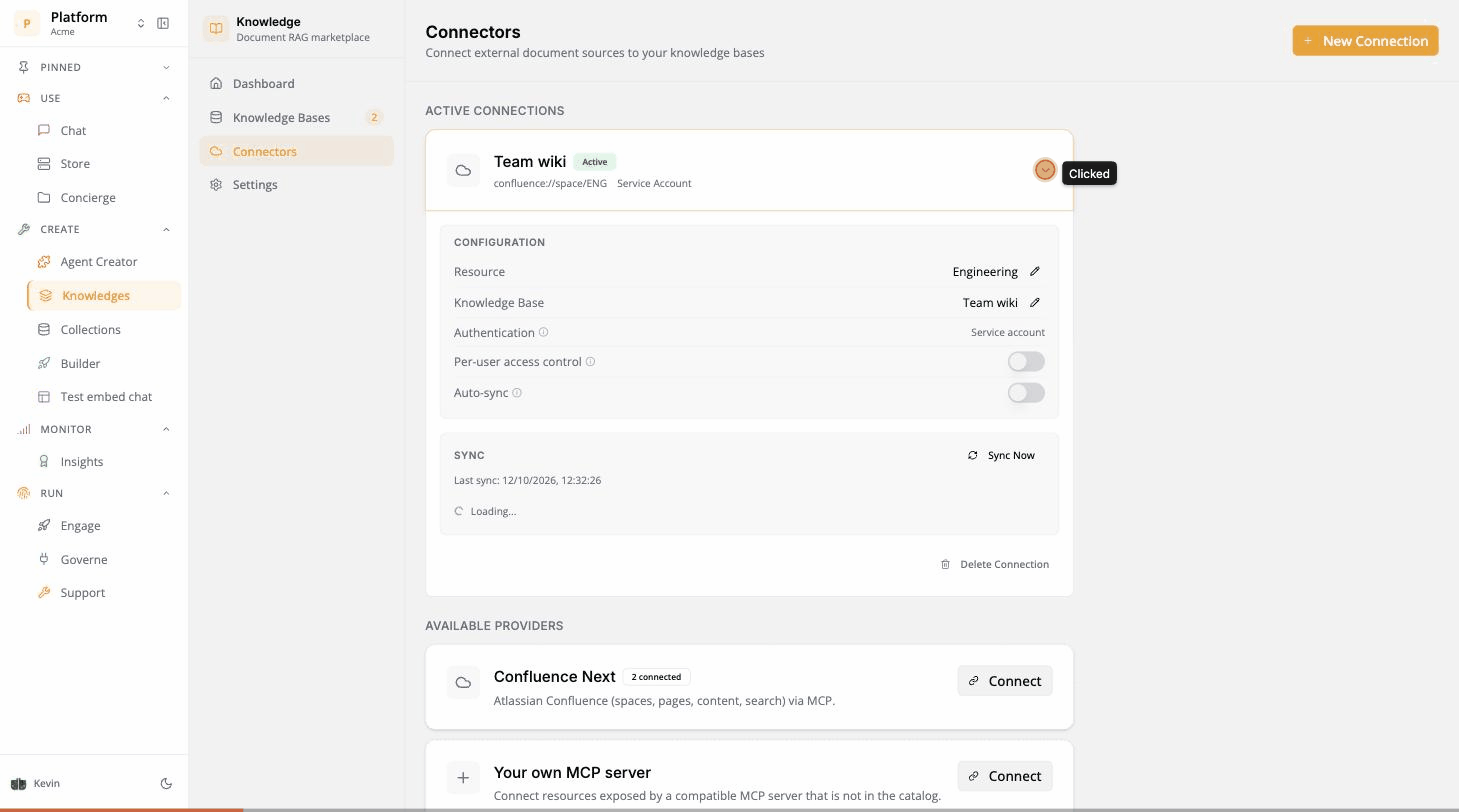This screenshot has width=1459, height=812.
Task: Collapse the CREATE sidebar section
Action: click(x=166, y=230)
